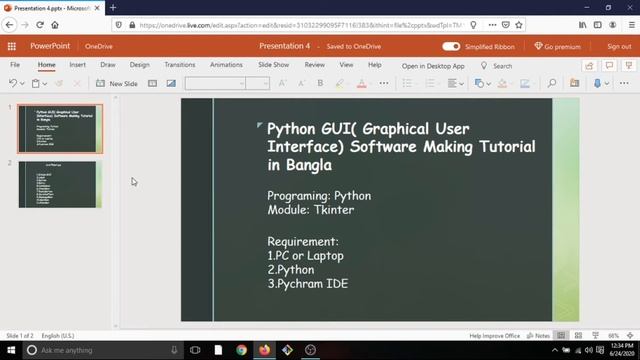Switch to the Review tab
The image size is (640, 360).
(x=315, y=64)
